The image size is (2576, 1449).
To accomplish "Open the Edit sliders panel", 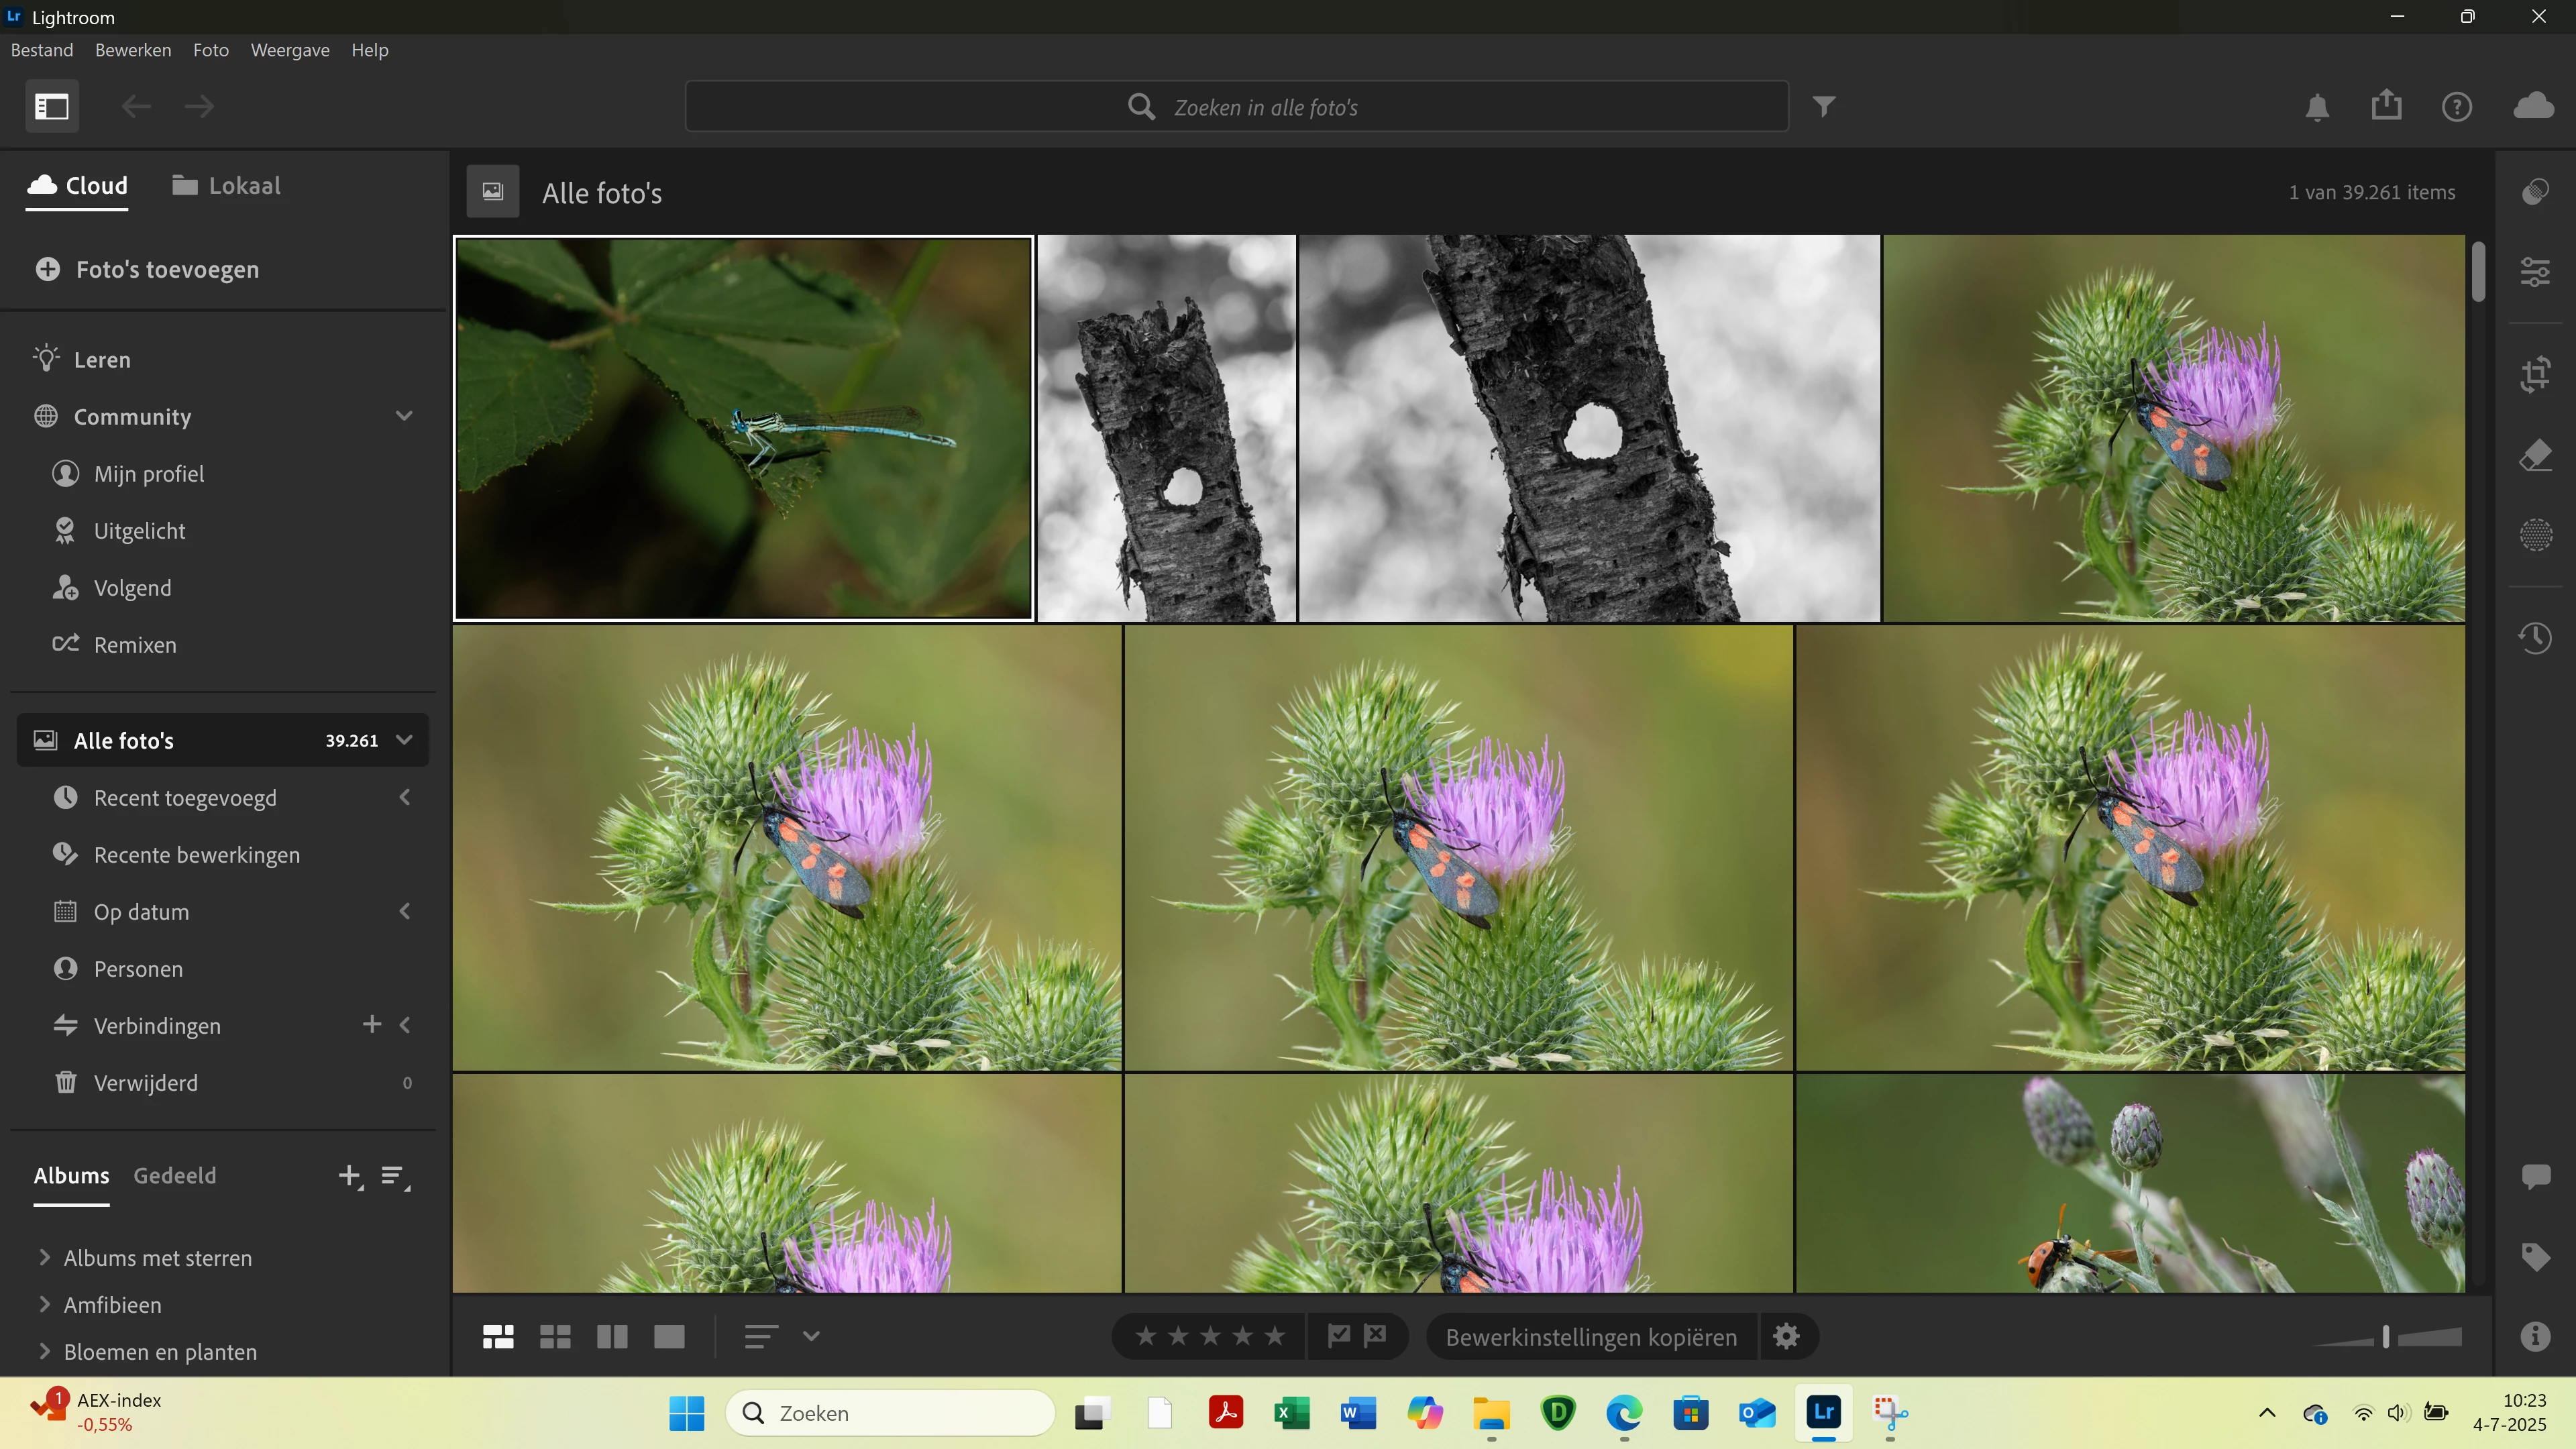I will pyautogui.click(x=2535, y=271).
